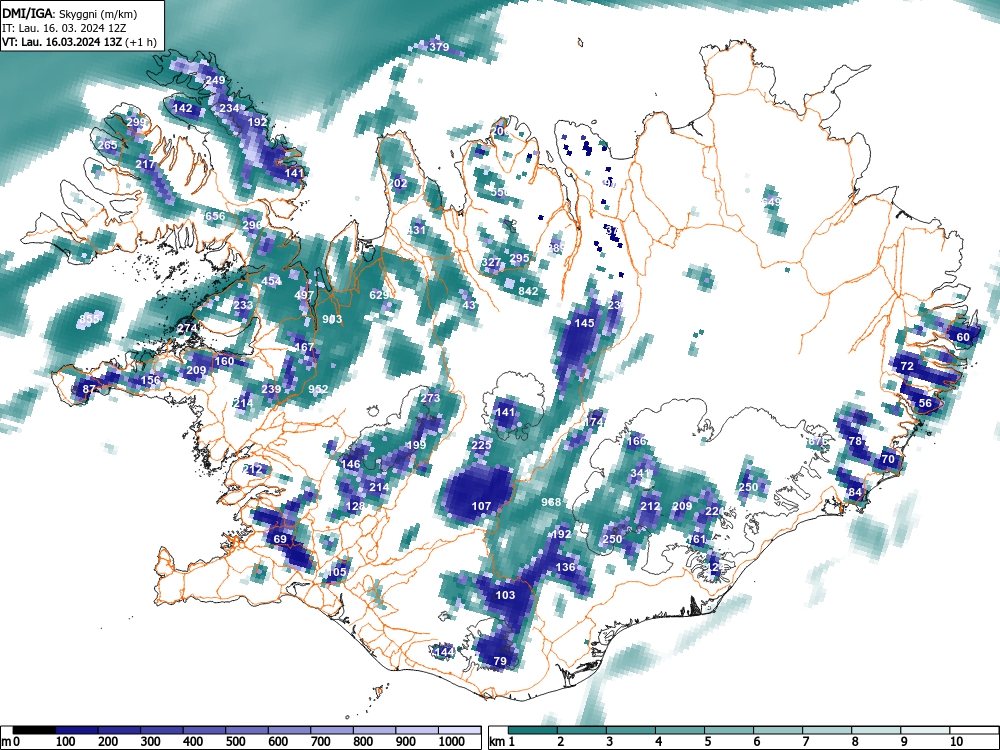This screenshot has height=750, width=1000.
Task: Click the 128 visibility value
Action: click(355, 506)
